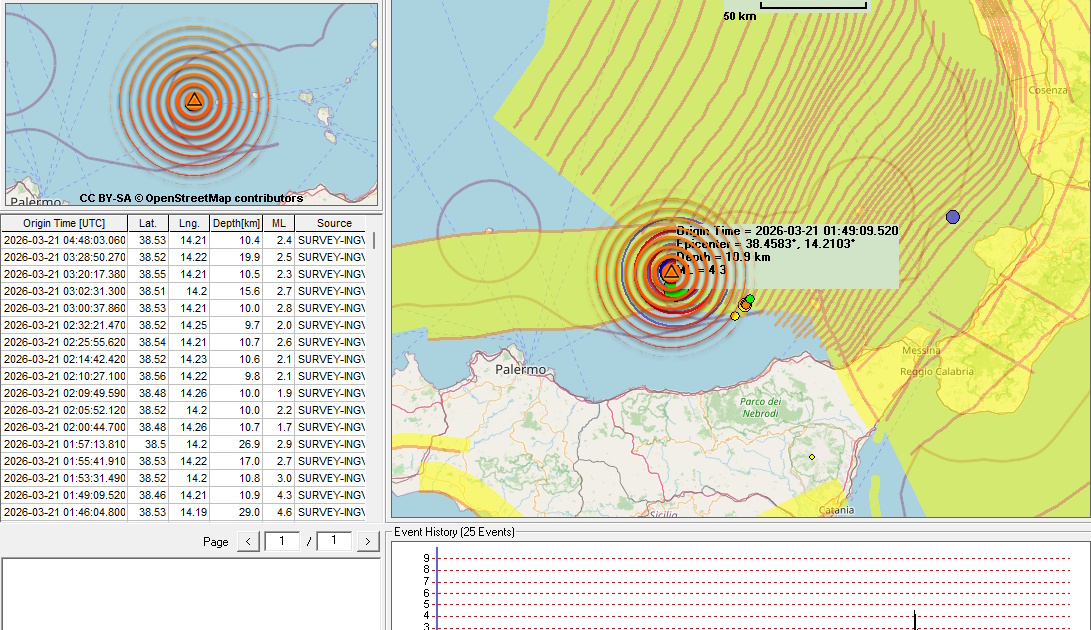Sort events by Depth[km] column header
1091x630 pixels.
[x=235, y=223]
